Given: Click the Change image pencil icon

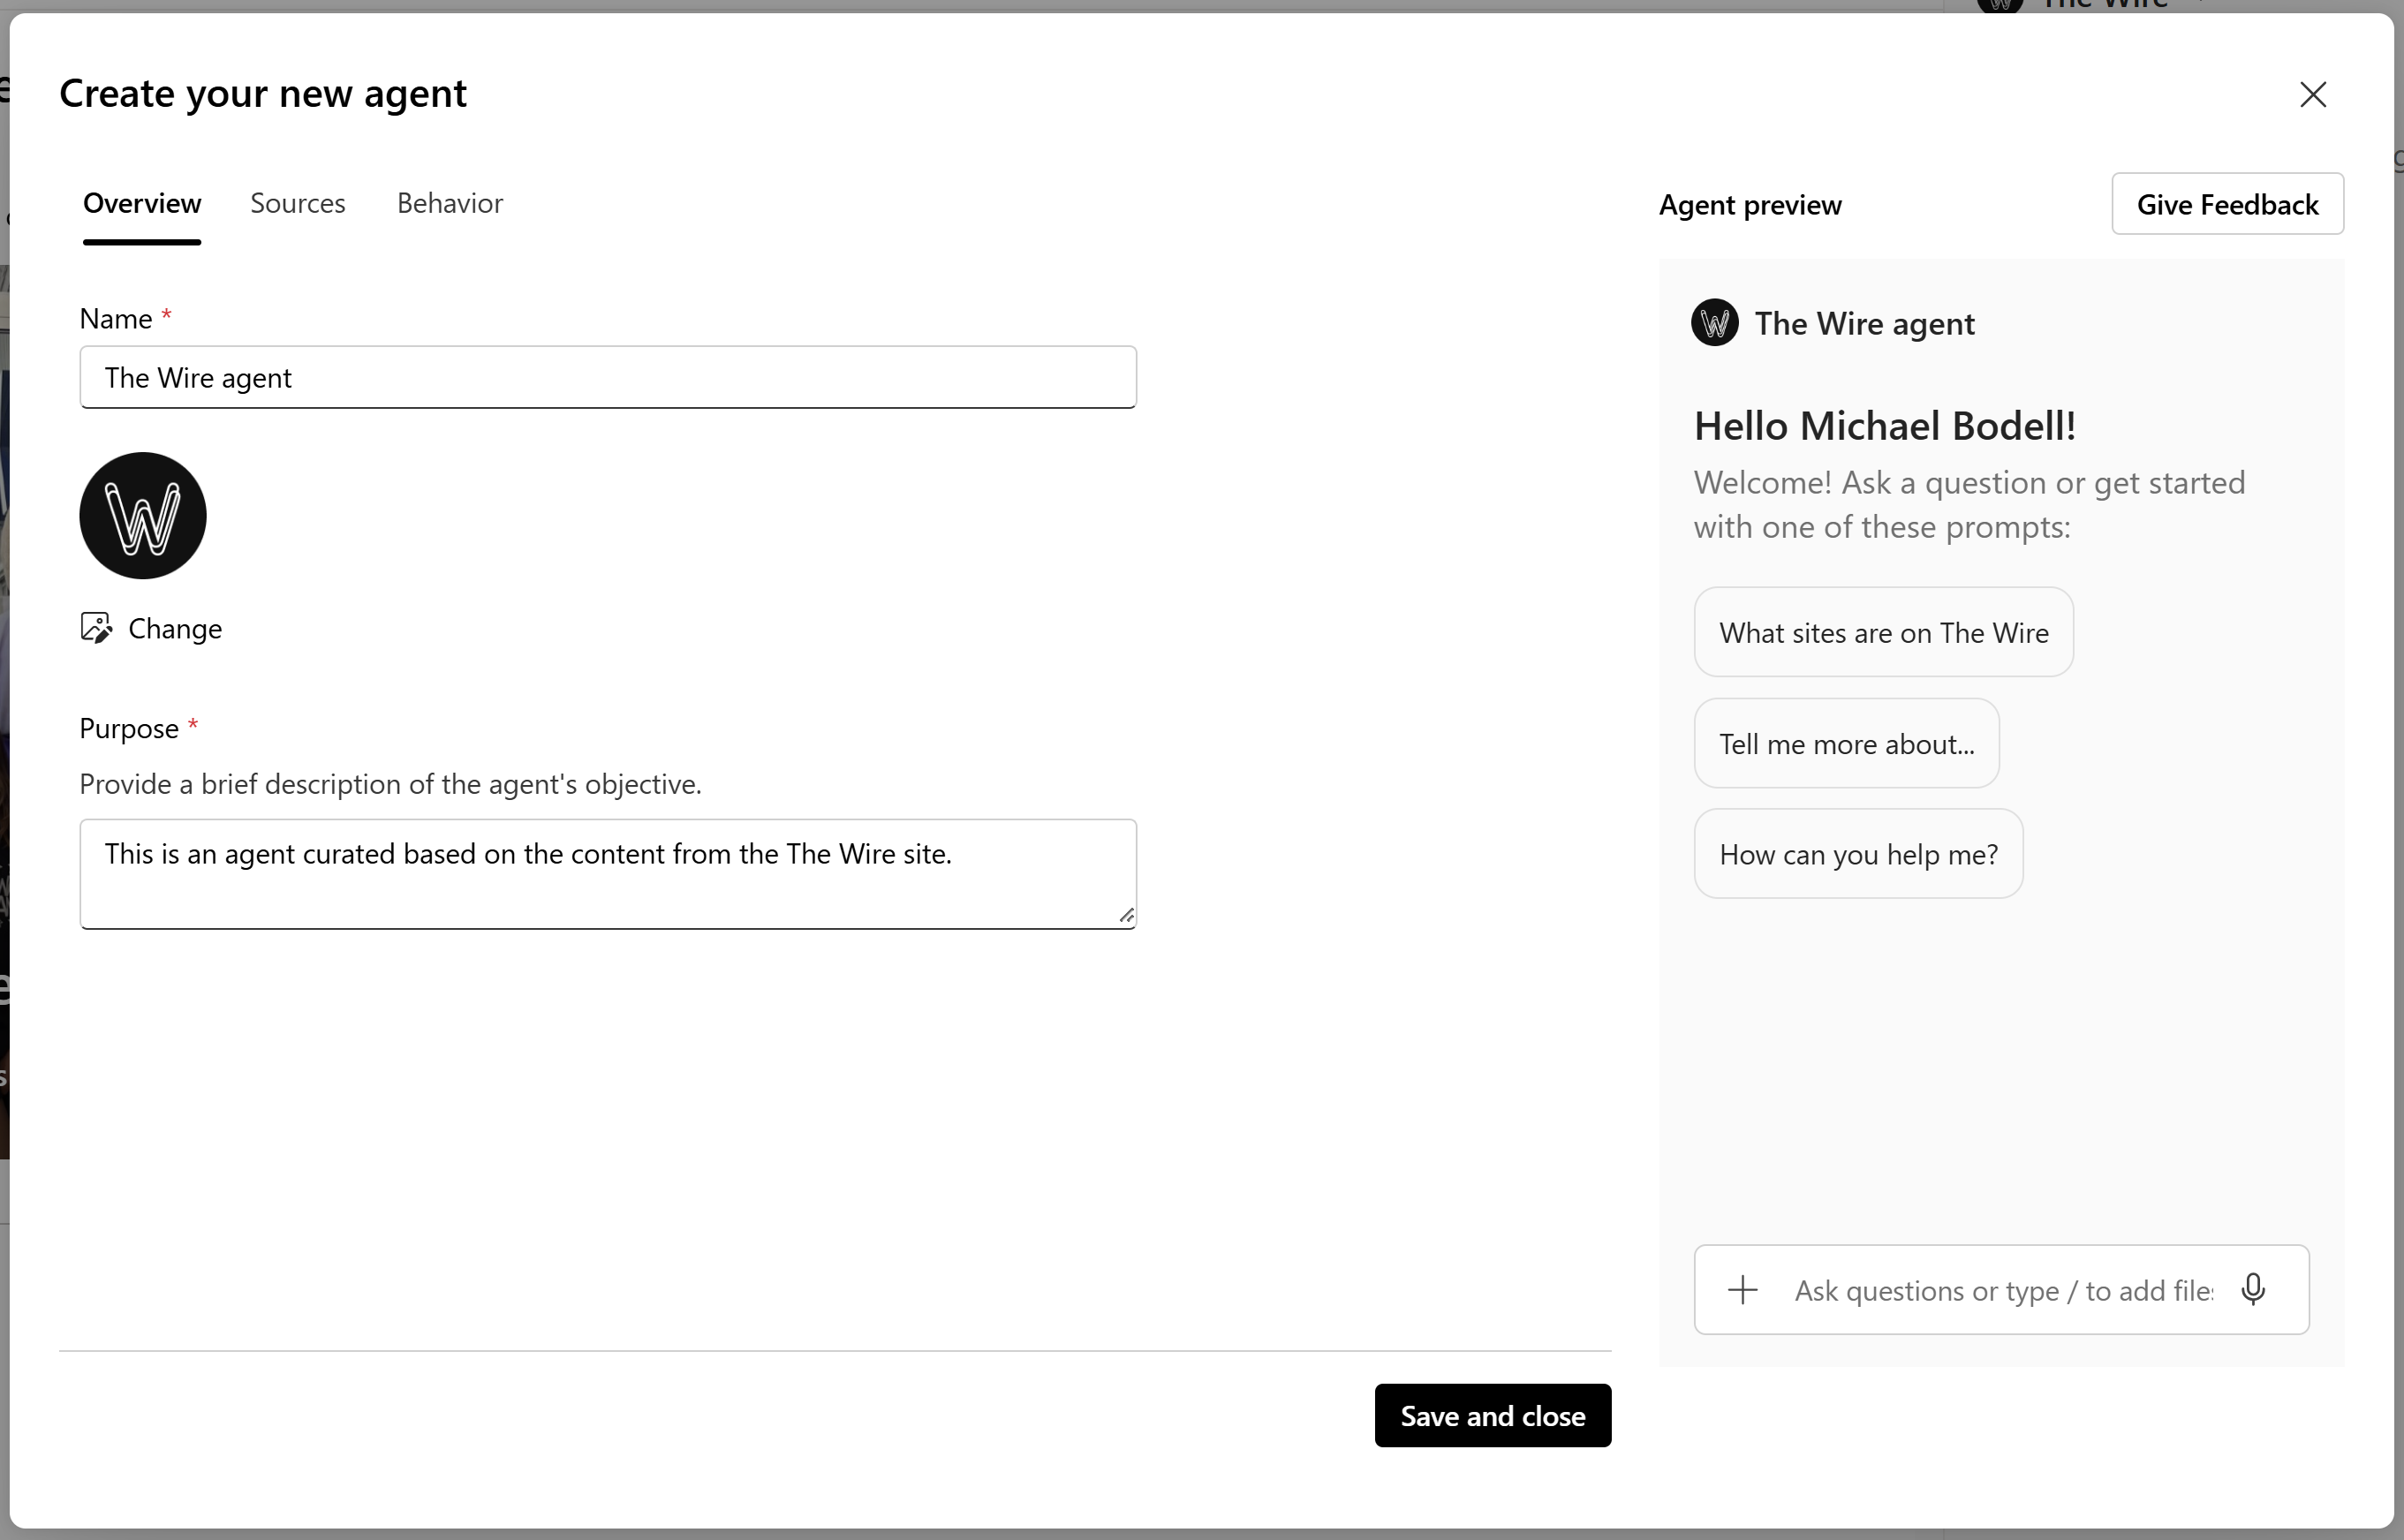Looking at the screenshot, I should click(x=96, y=628).
